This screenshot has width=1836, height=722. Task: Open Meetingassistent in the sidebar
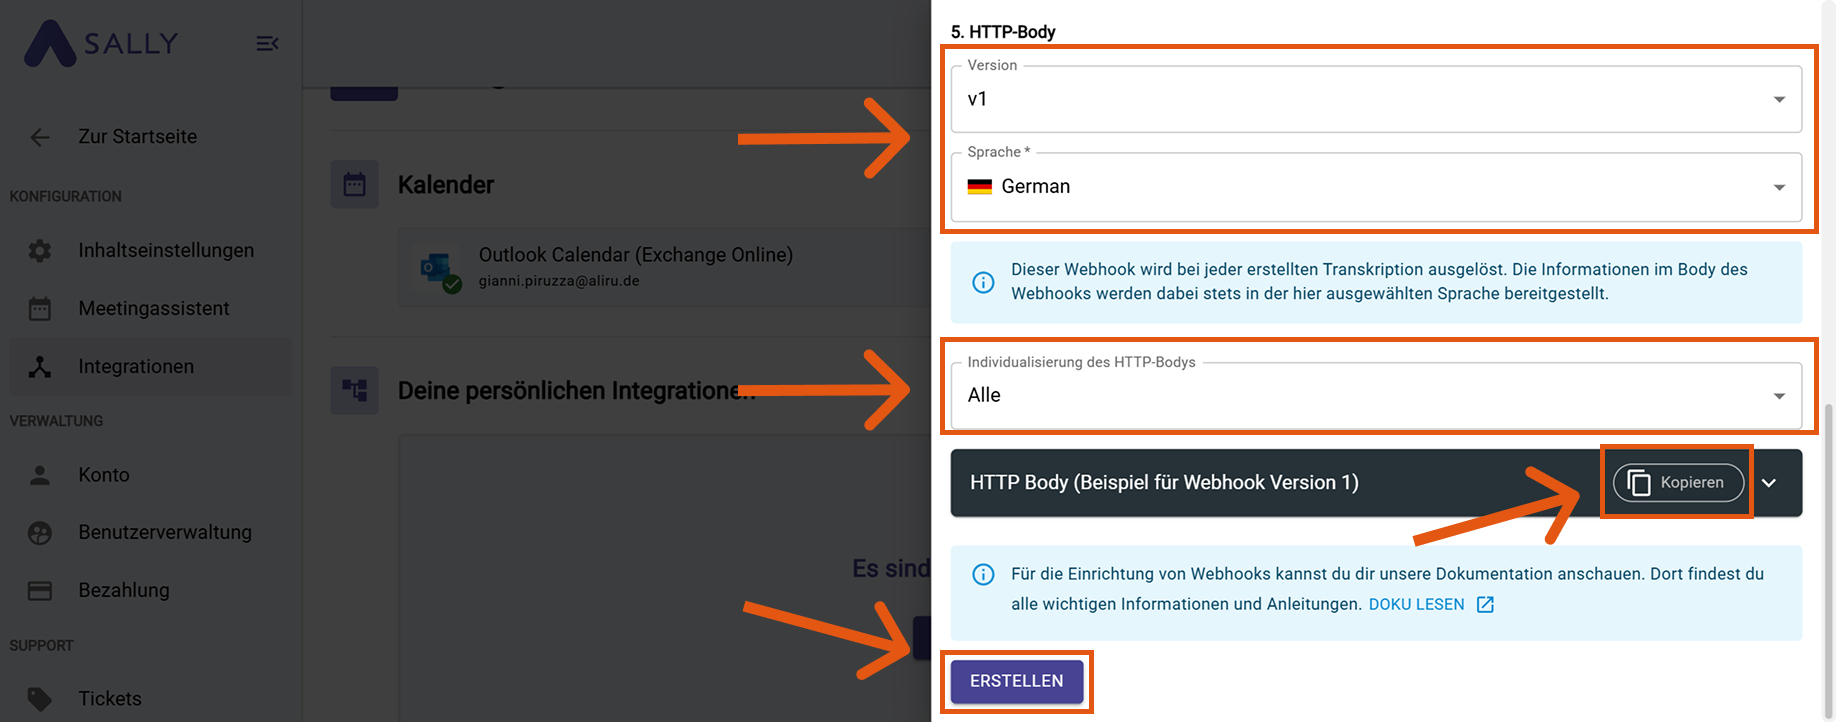coord(154,309)
